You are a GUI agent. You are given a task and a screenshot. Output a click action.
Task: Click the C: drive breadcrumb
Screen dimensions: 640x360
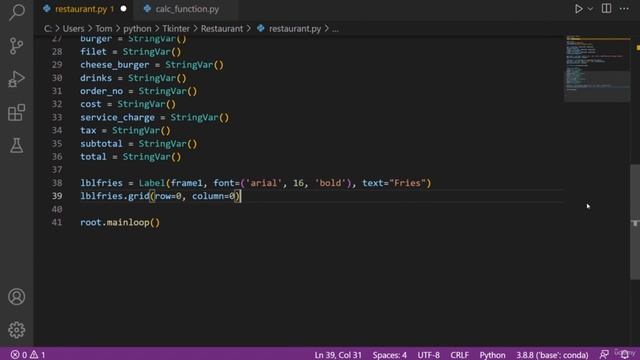(48, 29)
